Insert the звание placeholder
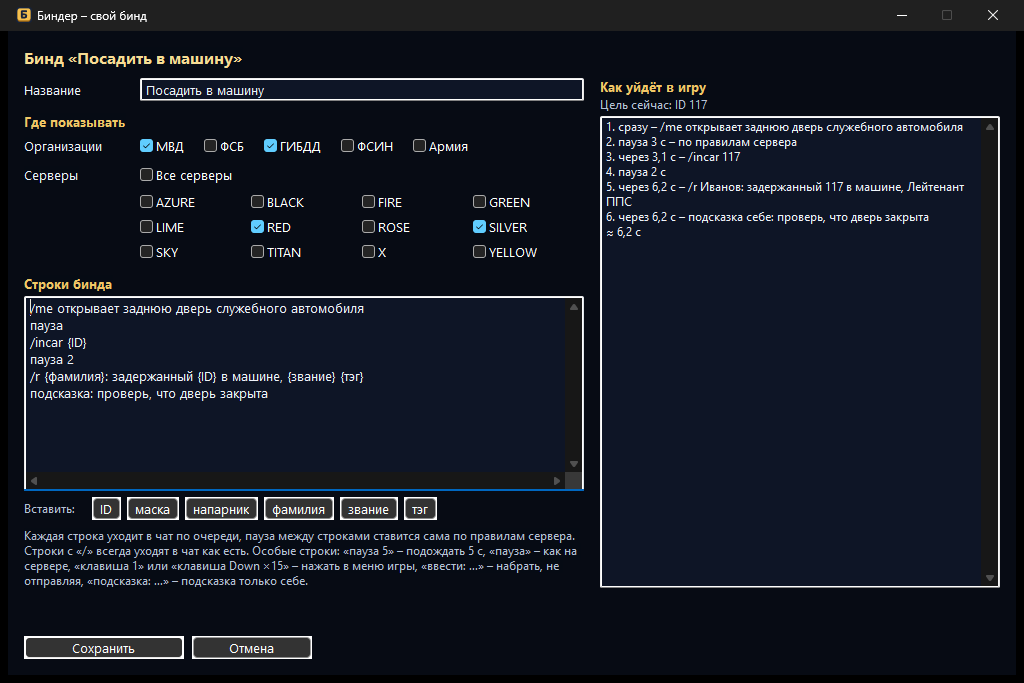The height and width of the screenshot is (683, 1024). (368, 509)
